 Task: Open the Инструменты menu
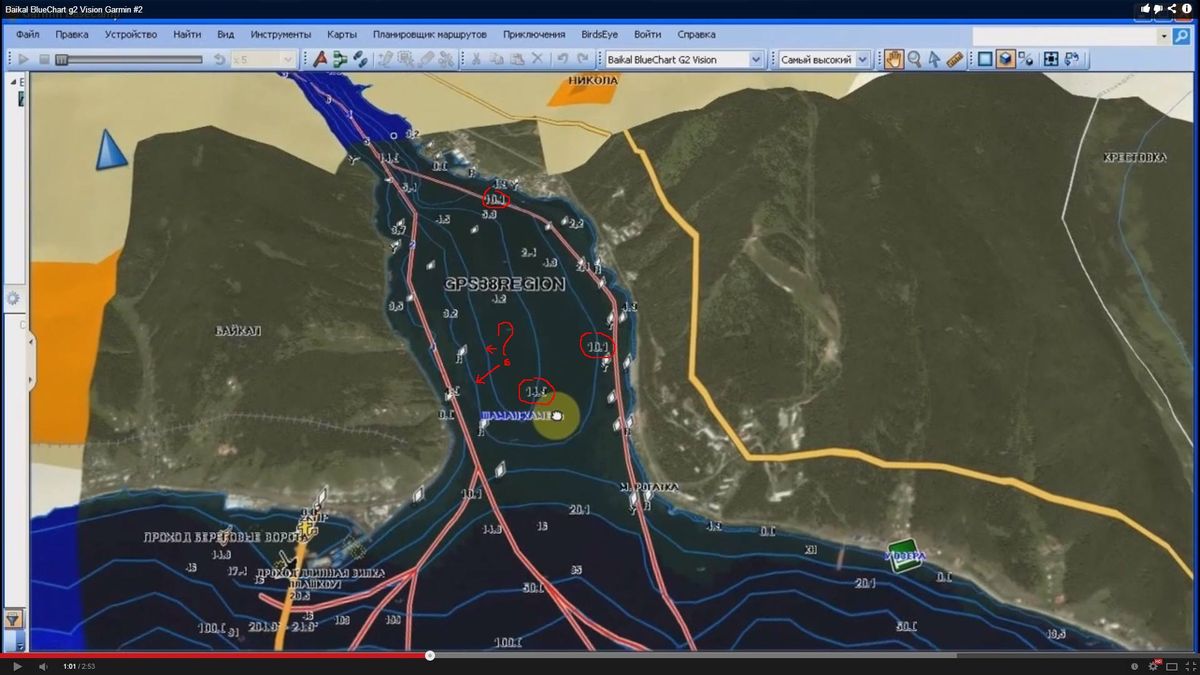tap(281, 34)
